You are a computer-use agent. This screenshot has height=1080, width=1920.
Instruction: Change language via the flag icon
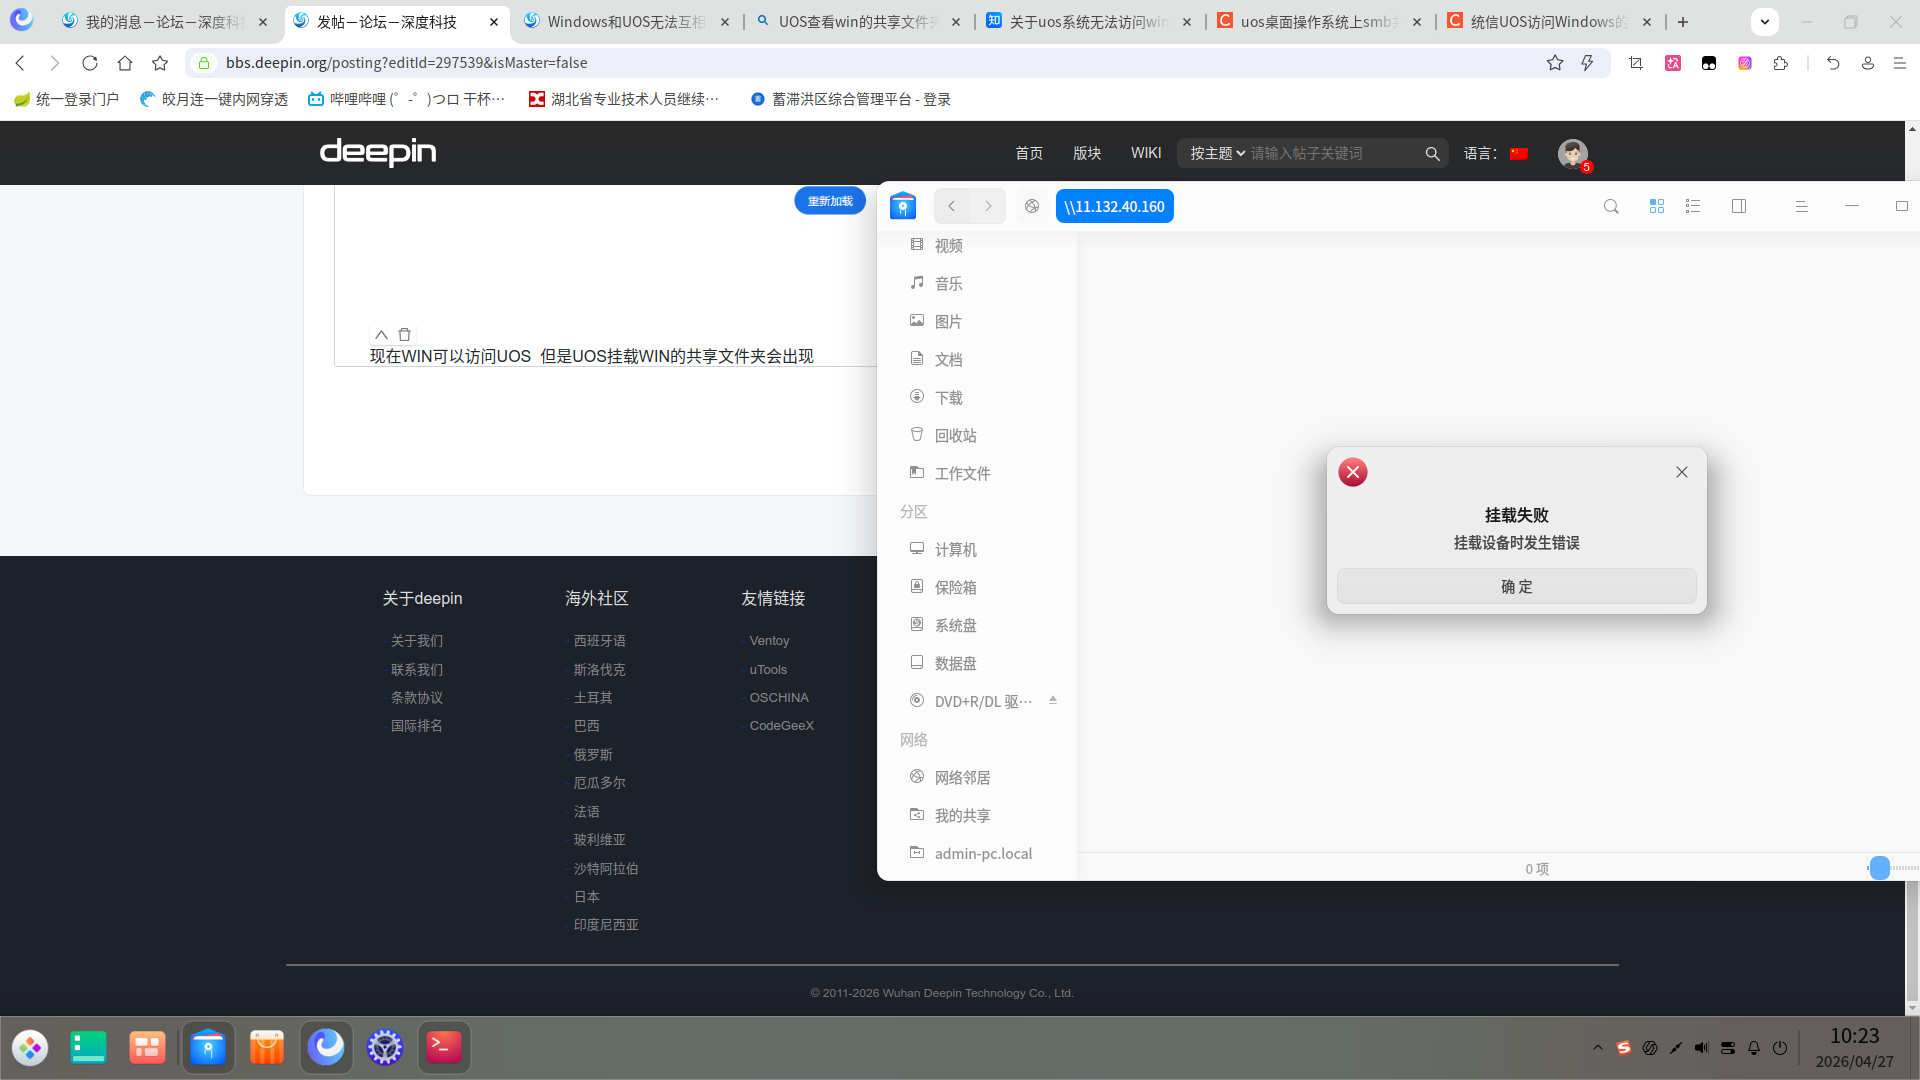(x=1519, y=153)
